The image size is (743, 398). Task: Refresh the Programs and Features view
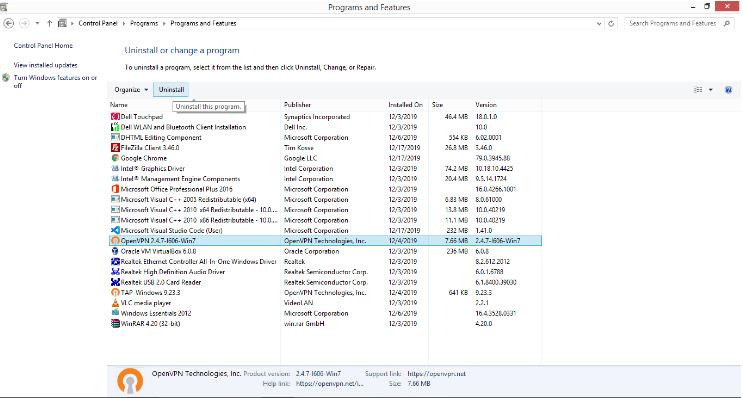coord(611,23)
